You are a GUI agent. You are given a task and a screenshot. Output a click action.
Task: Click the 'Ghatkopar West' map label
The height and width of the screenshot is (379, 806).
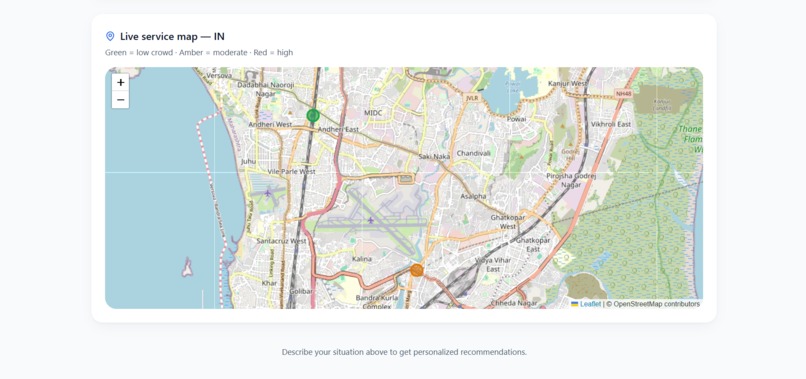(x=508, y=222)
